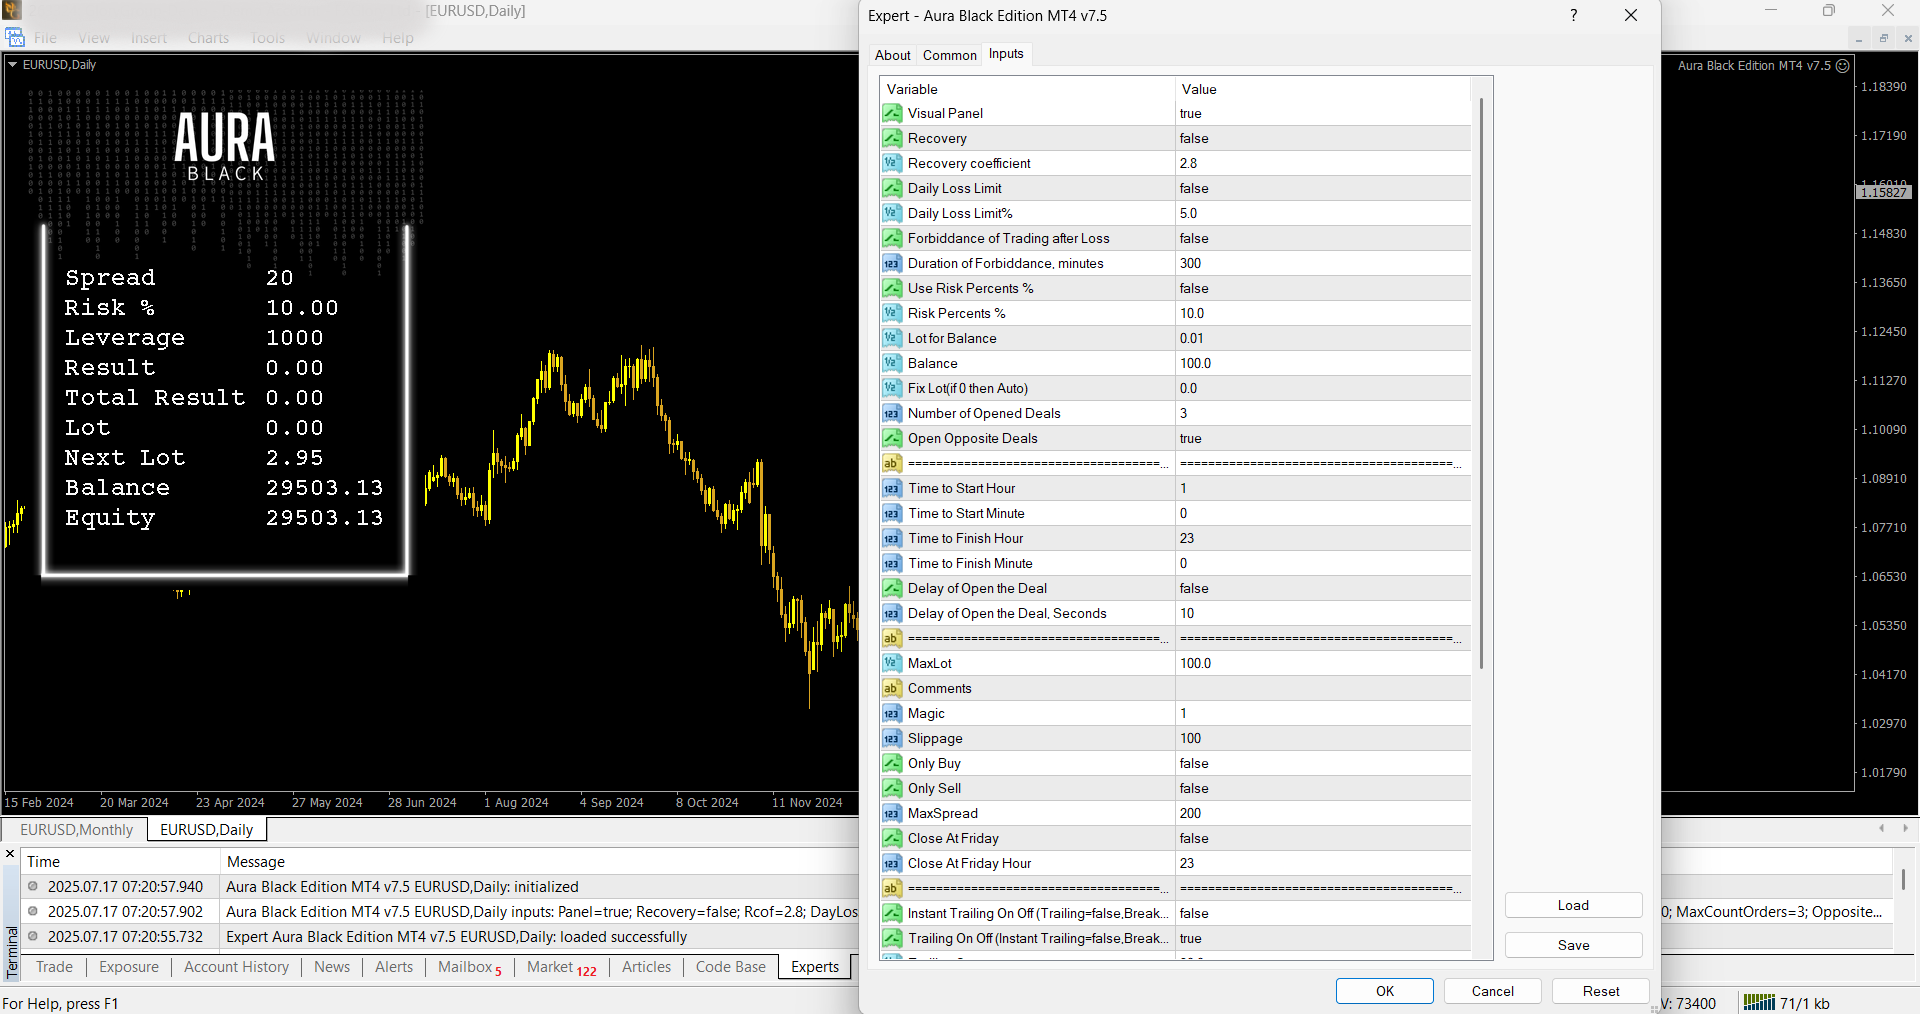Open the Account History terminal tab
The width and height of the screenshot is (1920, 1014).
[236, 966]
